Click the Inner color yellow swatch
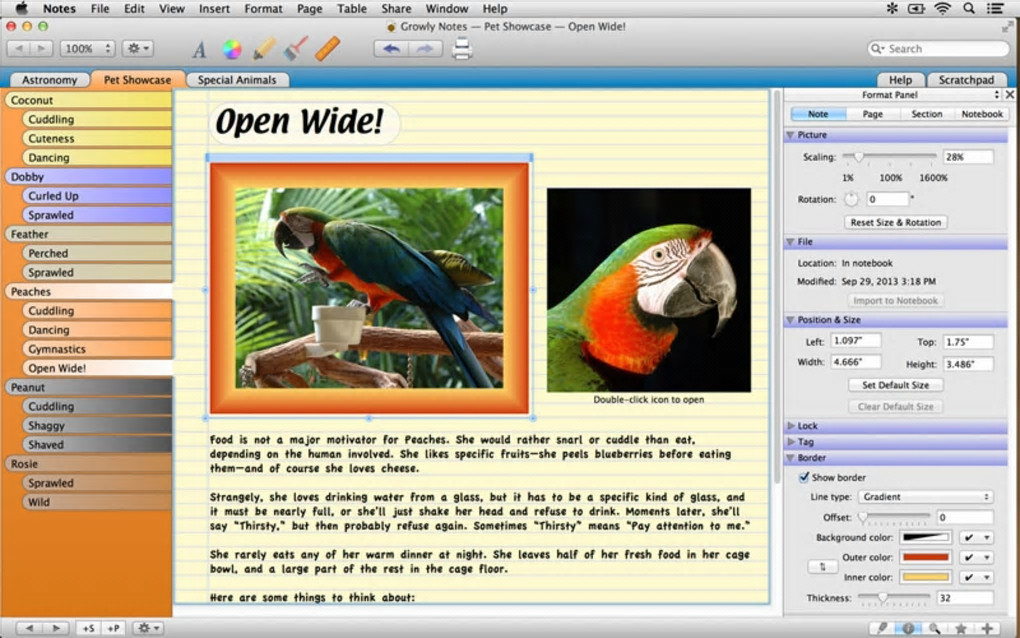1020x638 pixels. [926, 578]
